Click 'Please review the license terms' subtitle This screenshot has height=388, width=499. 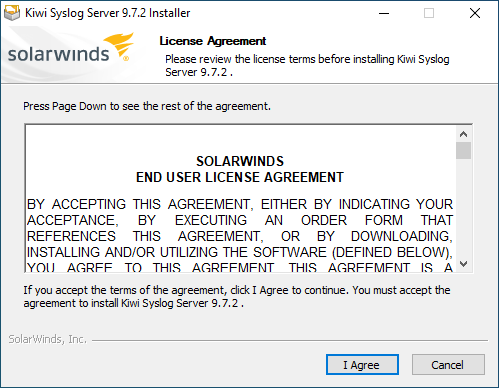[307, 66]
